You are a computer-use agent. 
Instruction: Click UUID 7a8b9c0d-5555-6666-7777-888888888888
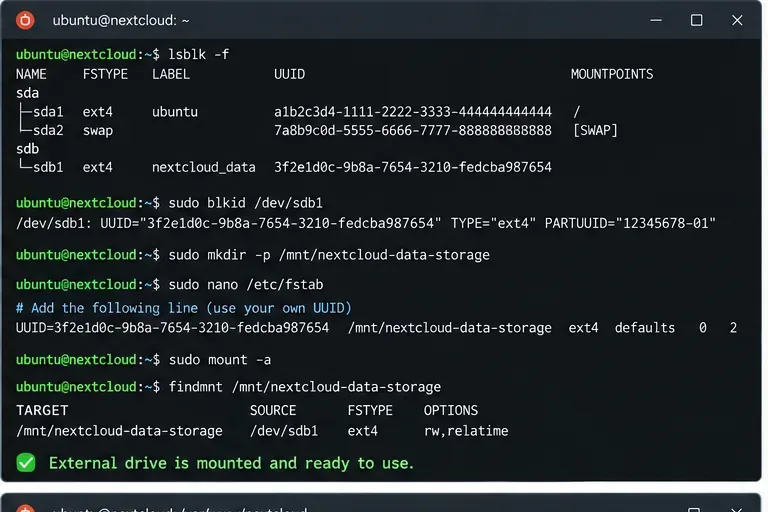coord(413,130)
